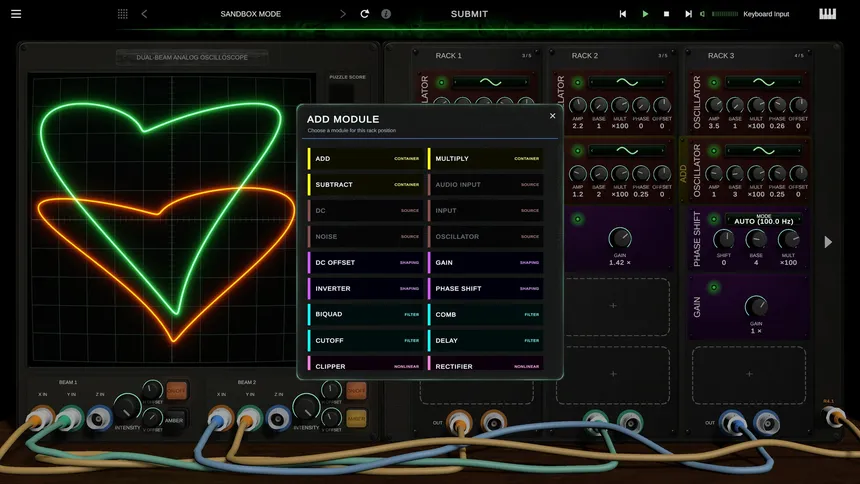
Task: Add a module to Rack 2's fourth slot
Action: tap(613, 306)
